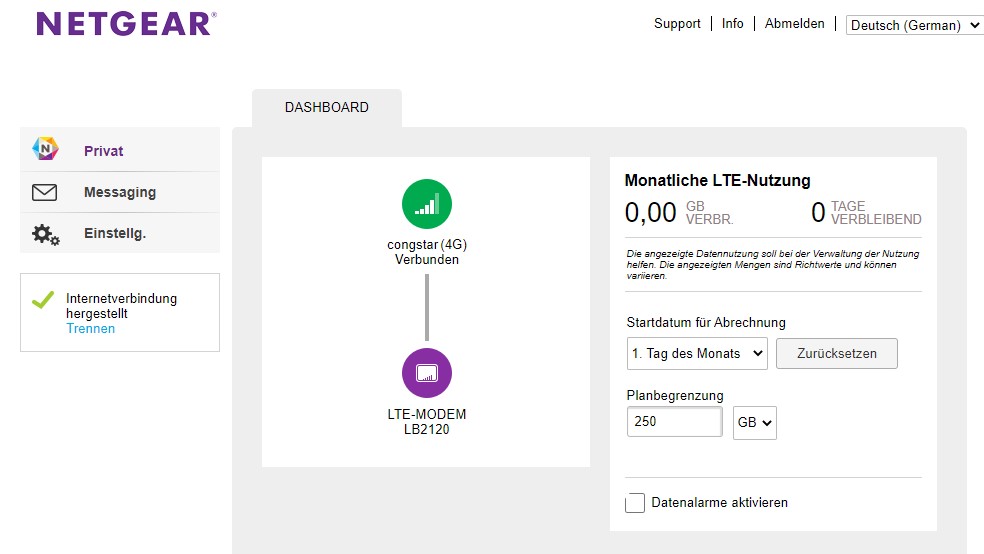This screenshot has width=984, height=554.
Task: Open the Einstellg. menu item
Action: (120, 233)
